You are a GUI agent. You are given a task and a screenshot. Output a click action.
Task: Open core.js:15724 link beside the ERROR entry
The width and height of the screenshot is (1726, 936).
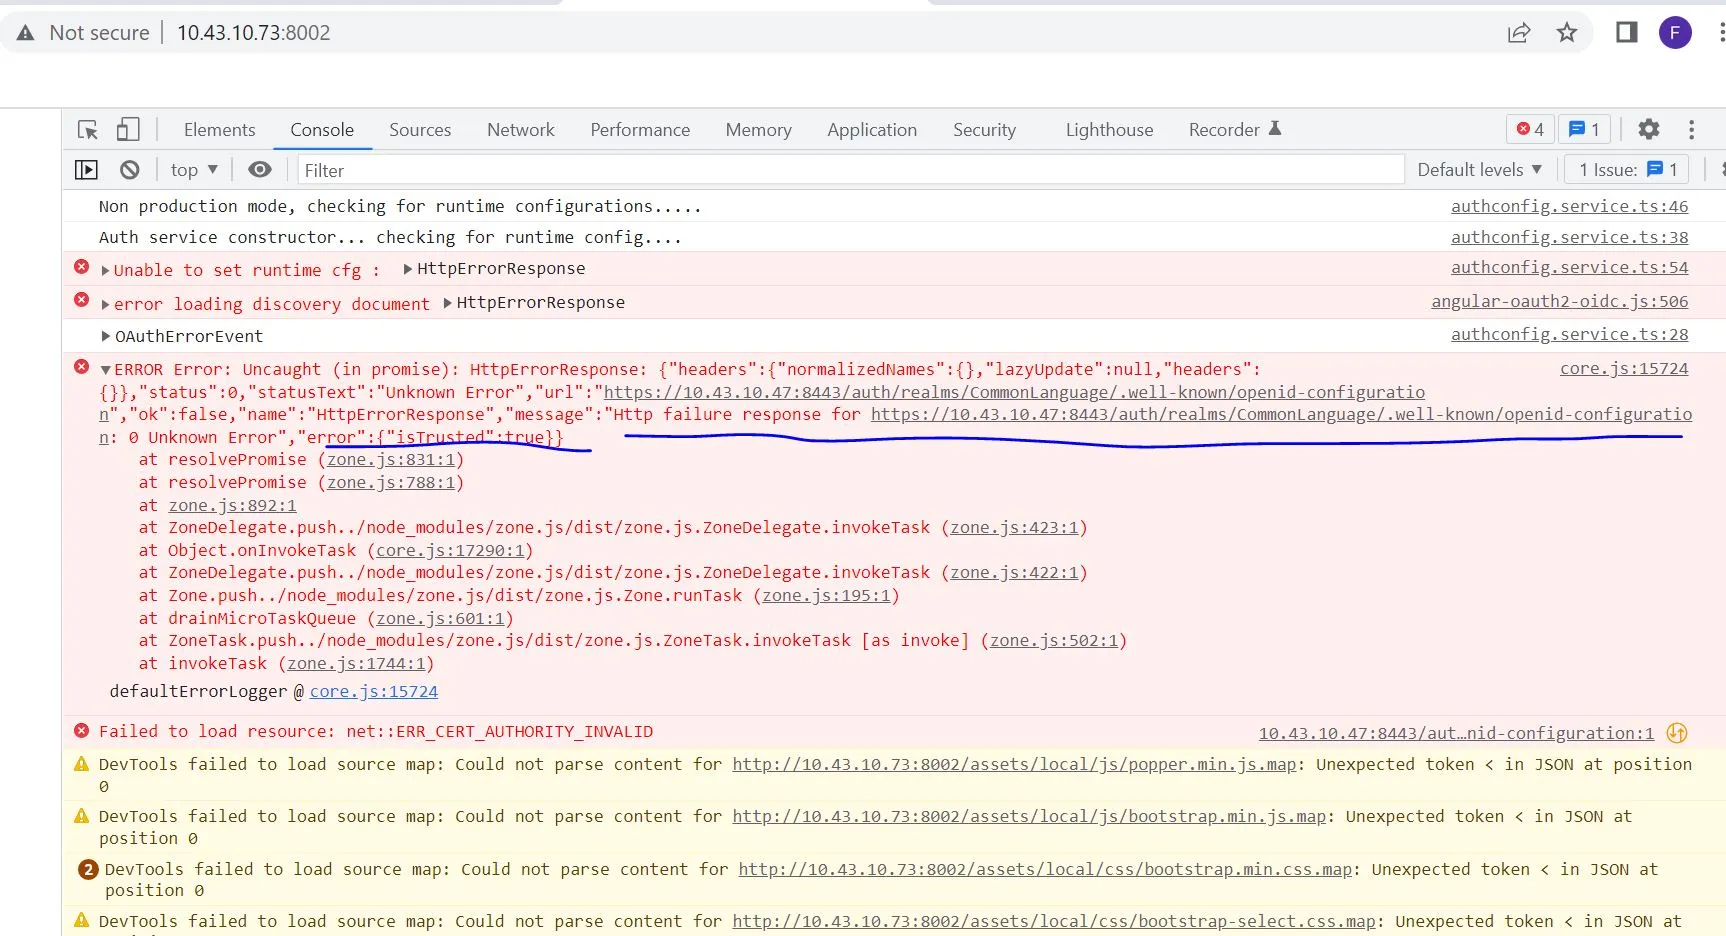(x=1624, y=368)
